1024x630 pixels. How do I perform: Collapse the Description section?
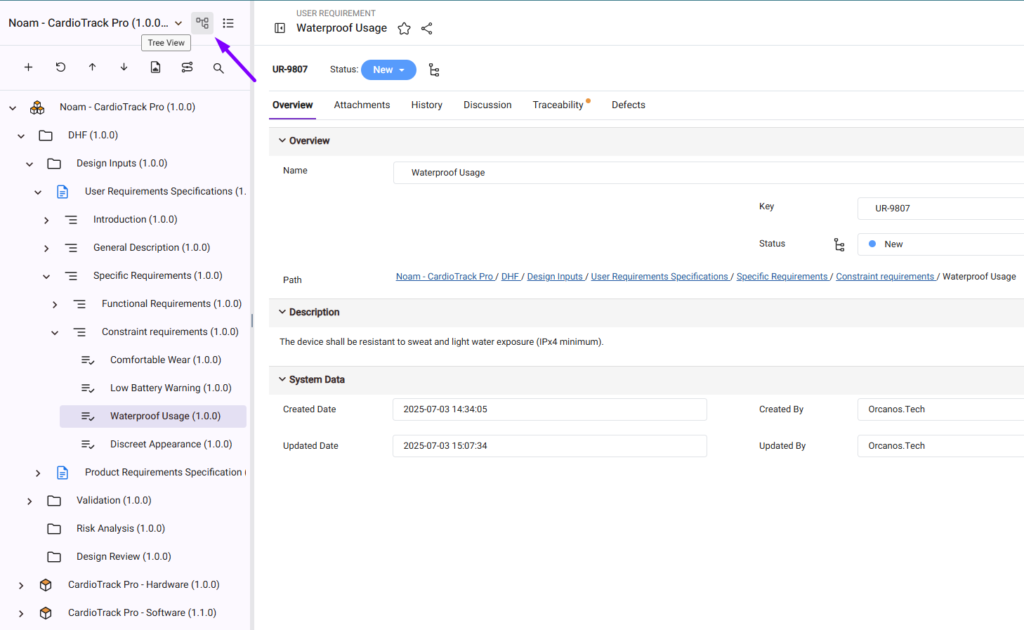(x=282, y=312)
